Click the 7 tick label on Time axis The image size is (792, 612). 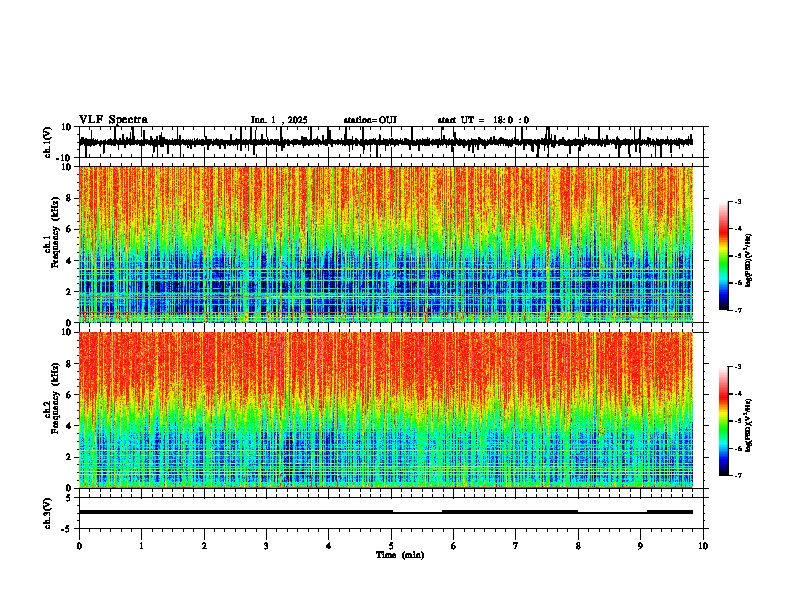pos(516,546)
